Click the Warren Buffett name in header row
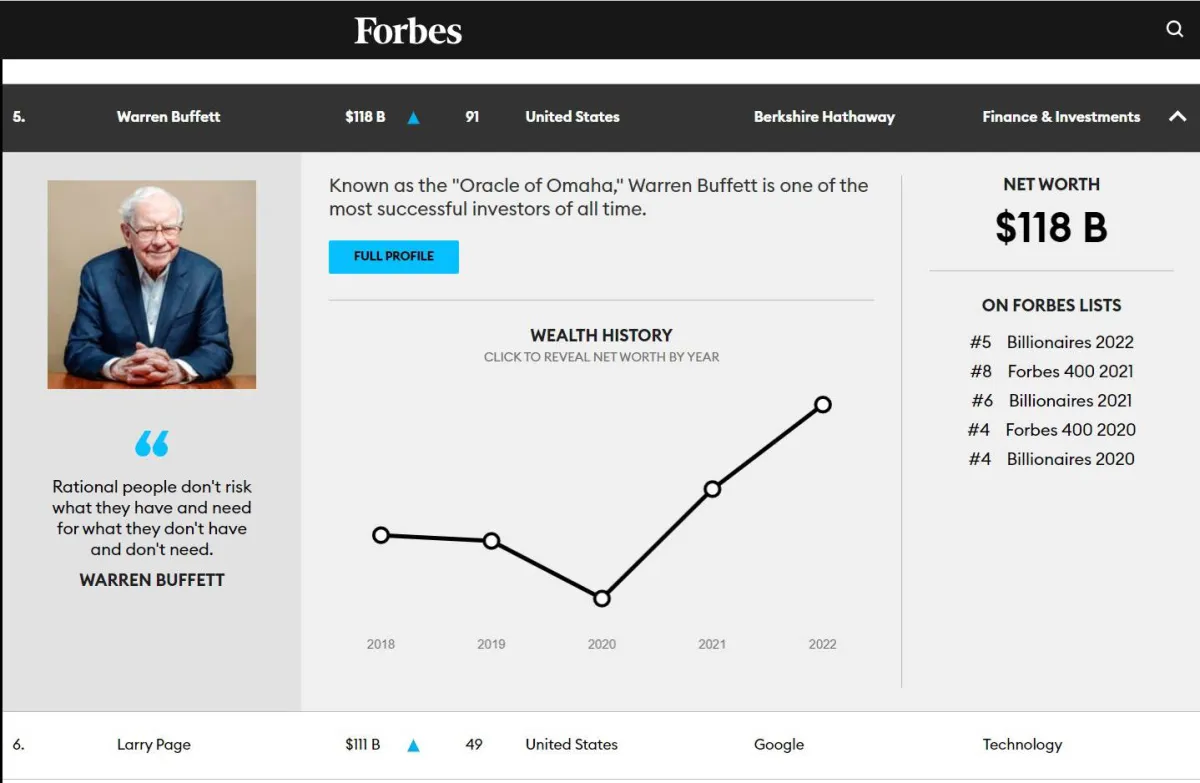Image resolution: width=1200 pixels, height=783 pixels. coord(168,117)
